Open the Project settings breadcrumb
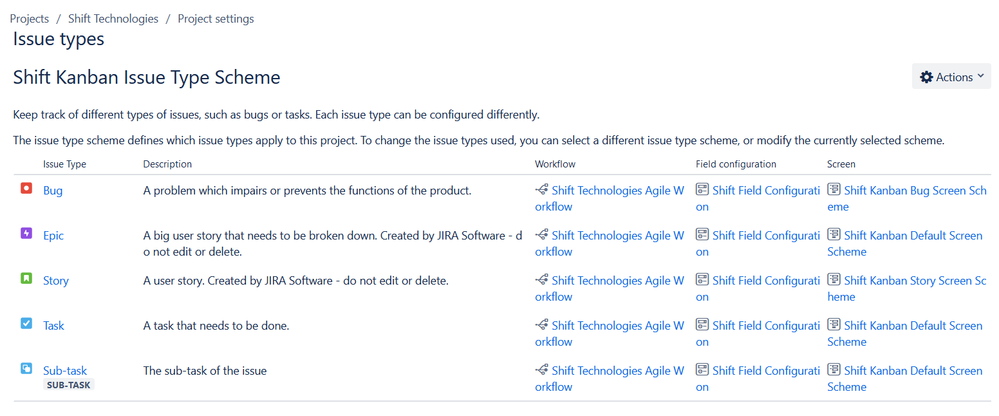Screen dimensions: 999x416 click(x=216, y=18)
